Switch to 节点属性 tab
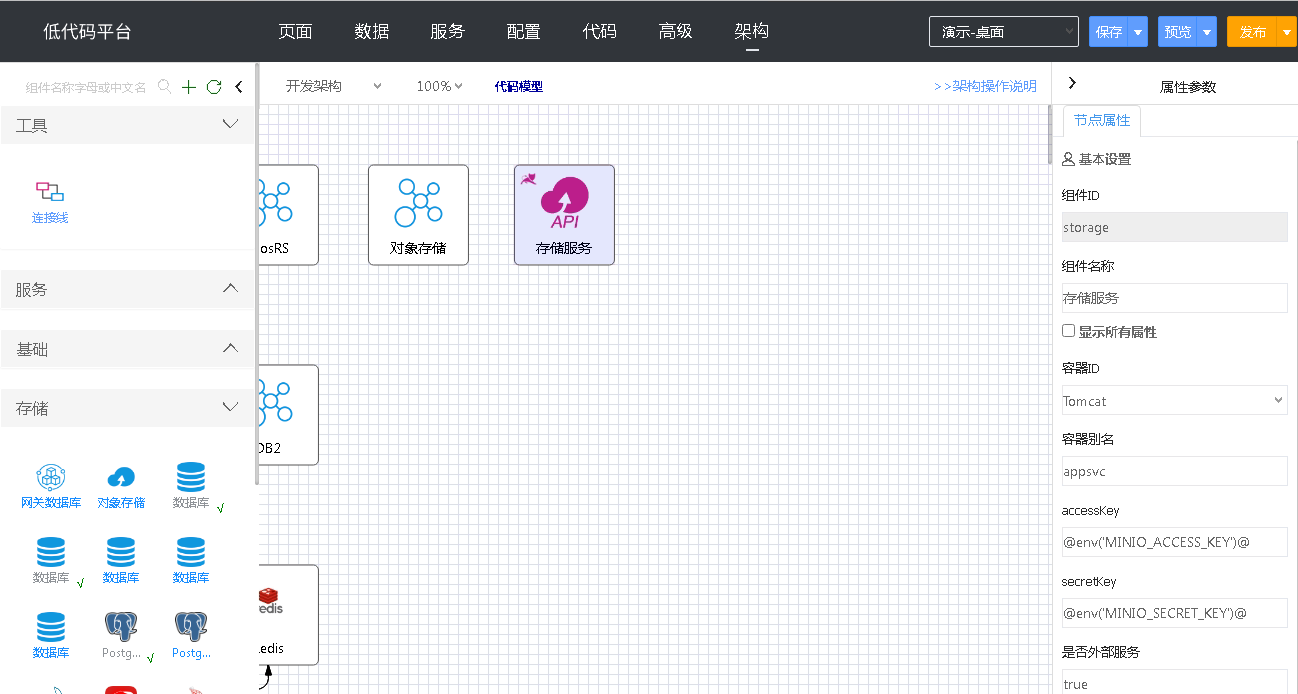 coord(1102,121)
